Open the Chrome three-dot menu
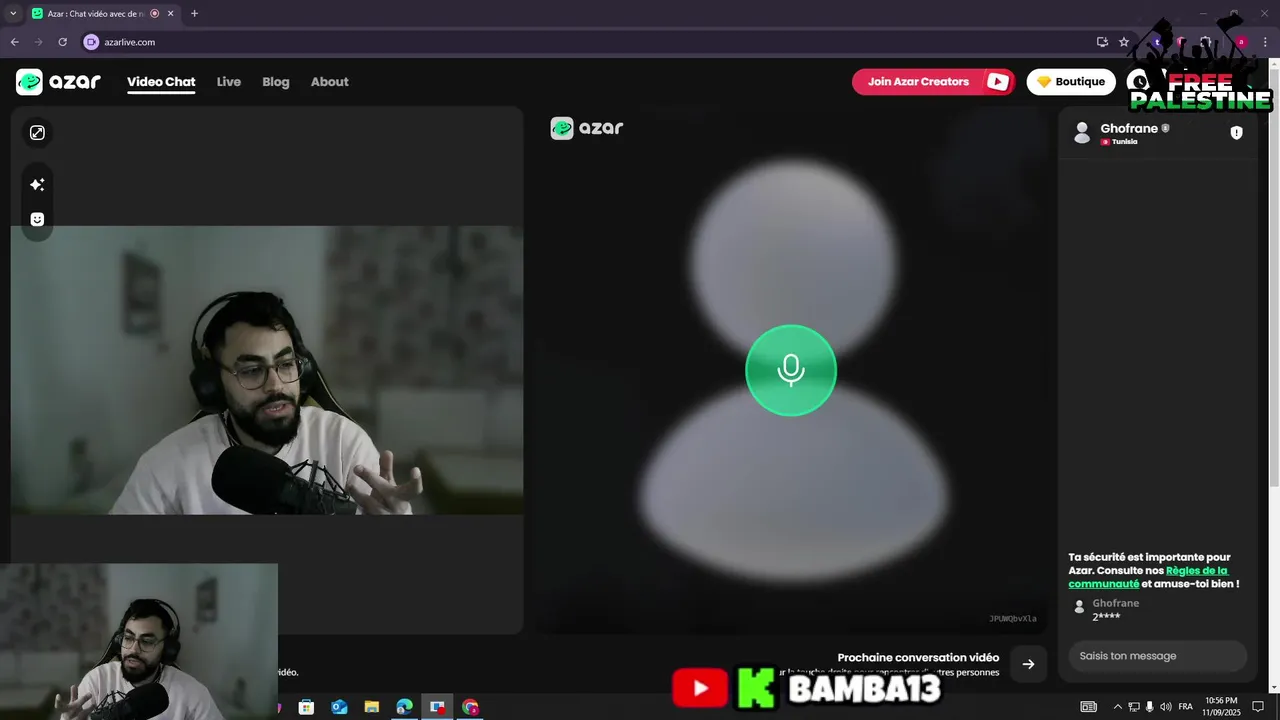This screenshot has width=1280, height=720. [x=1265, y=42]
